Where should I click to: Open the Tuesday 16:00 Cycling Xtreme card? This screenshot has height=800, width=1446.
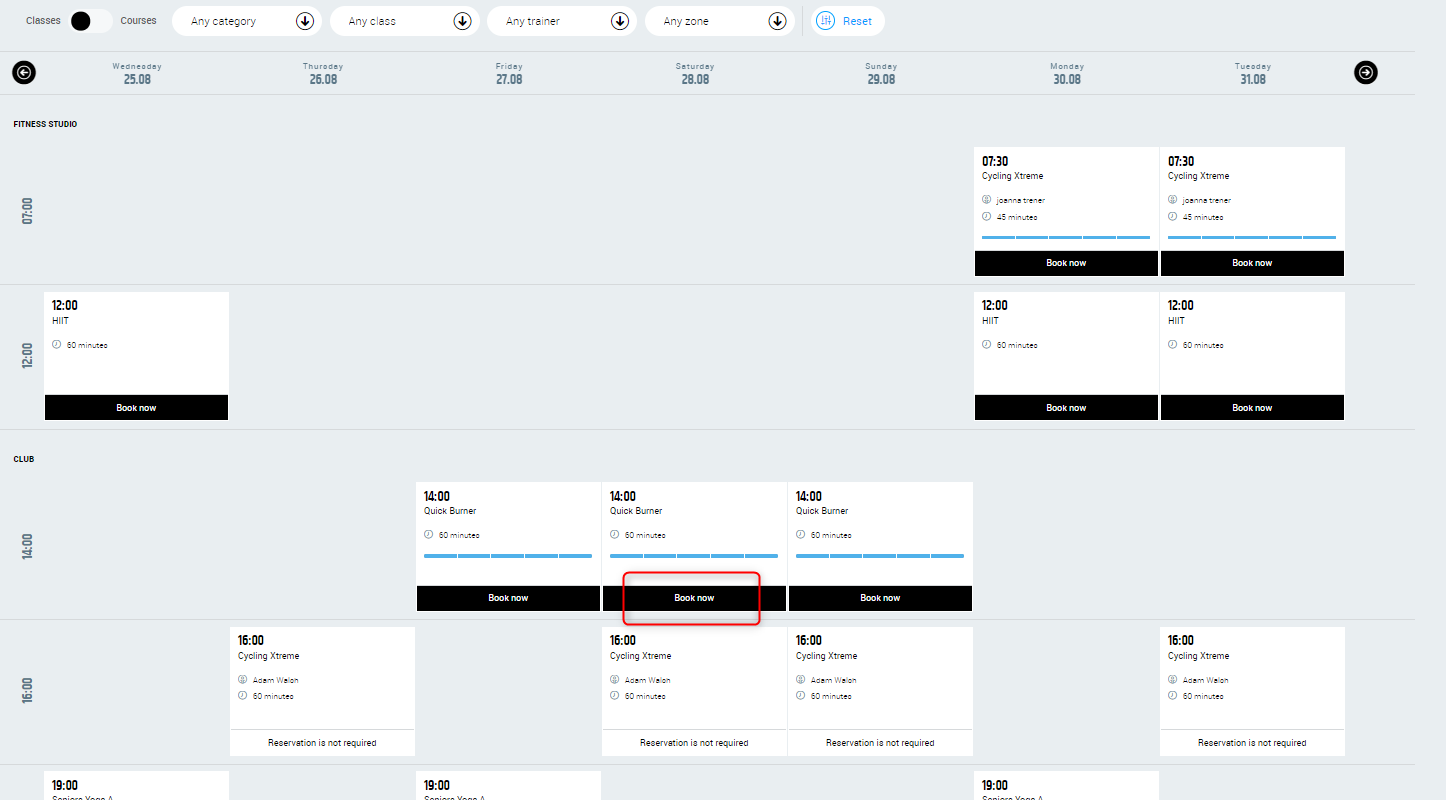tap(1252, 670)
